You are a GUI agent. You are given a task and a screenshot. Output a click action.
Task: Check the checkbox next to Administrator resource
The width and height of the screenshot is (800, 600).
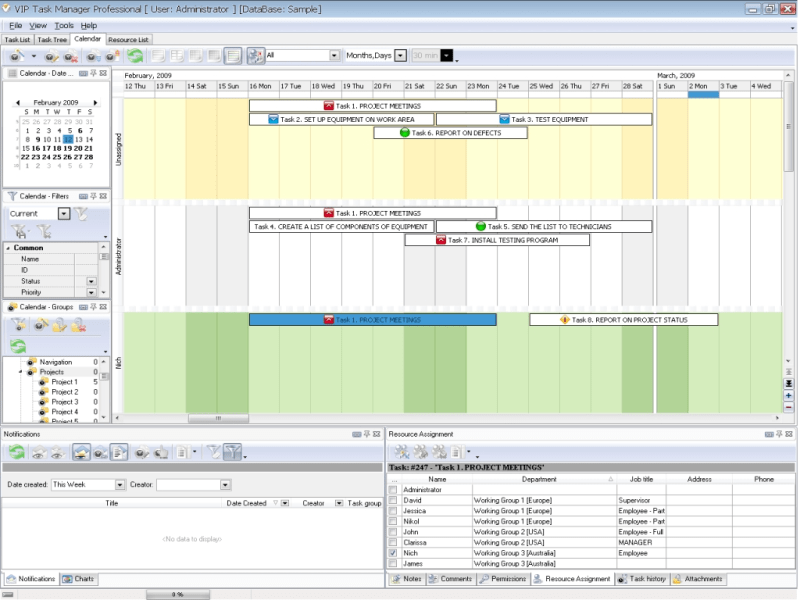393,490
